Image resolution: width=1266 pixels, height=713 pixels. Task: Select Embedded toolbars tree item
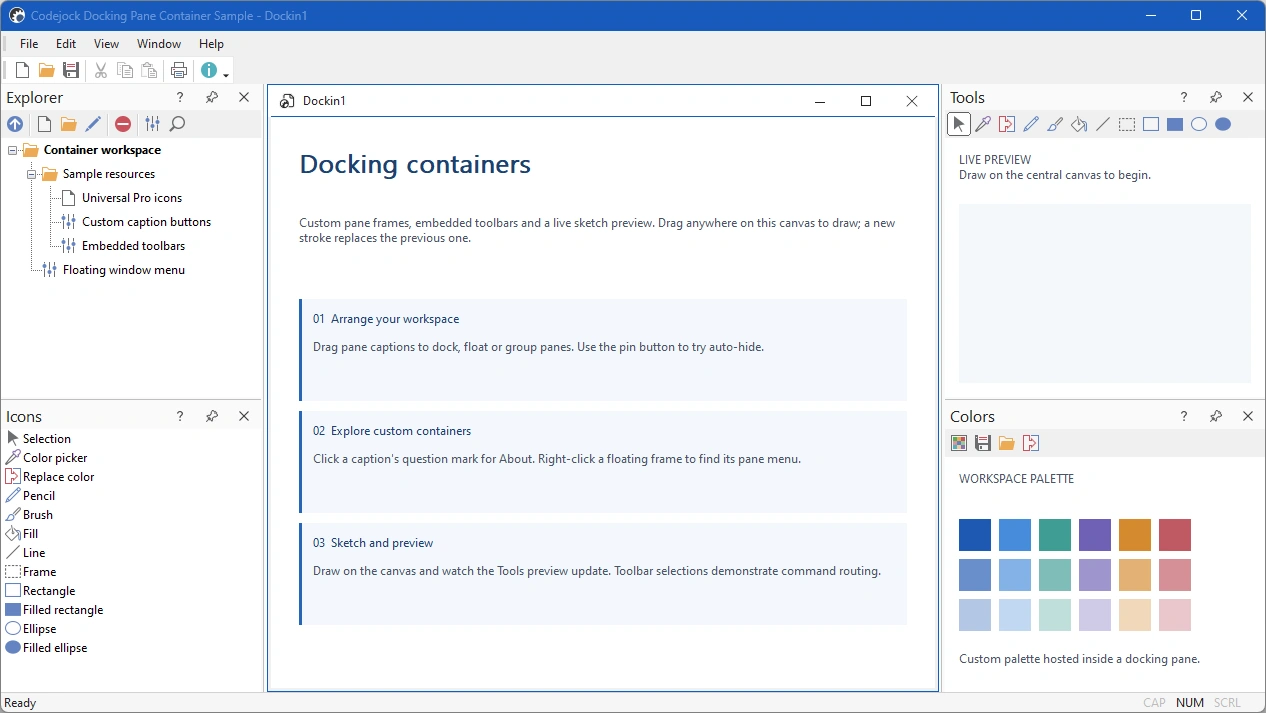pyautogui.click(x=133, y=246)
